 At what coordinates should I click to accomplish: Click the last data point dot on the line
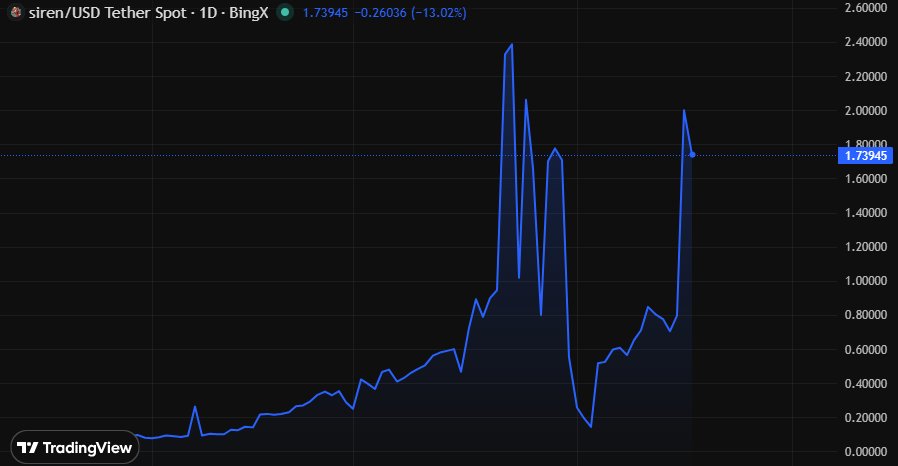pos(692,155)
